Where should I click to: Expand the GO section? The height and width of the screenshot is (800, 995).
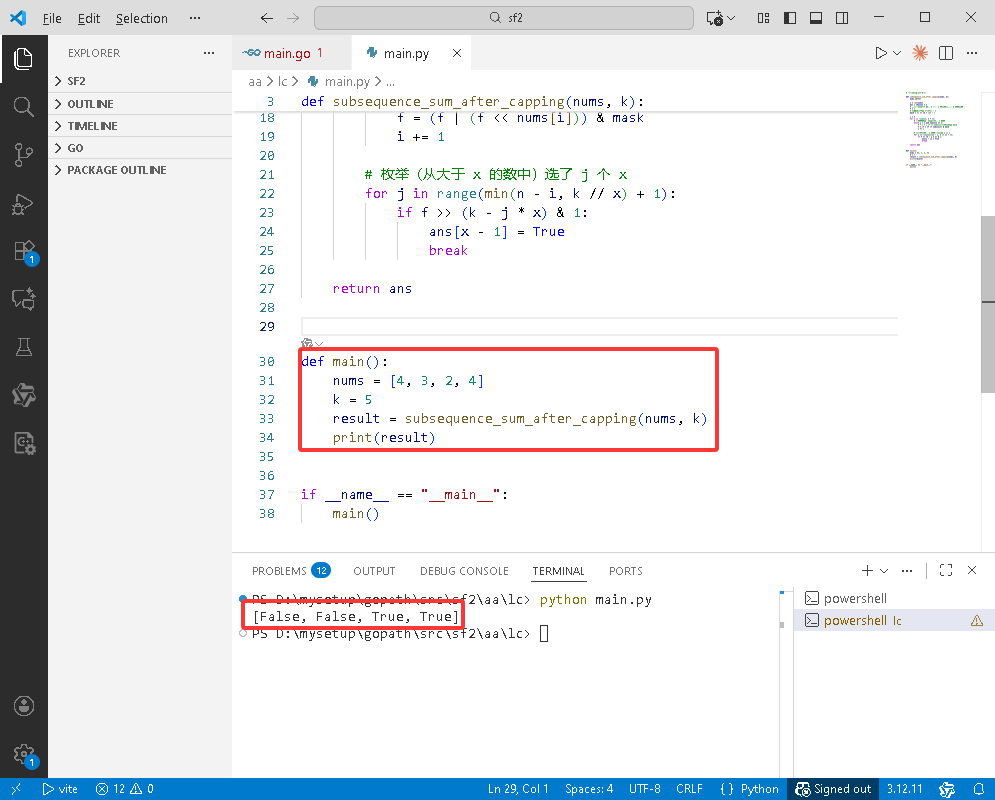click(140, 148)
